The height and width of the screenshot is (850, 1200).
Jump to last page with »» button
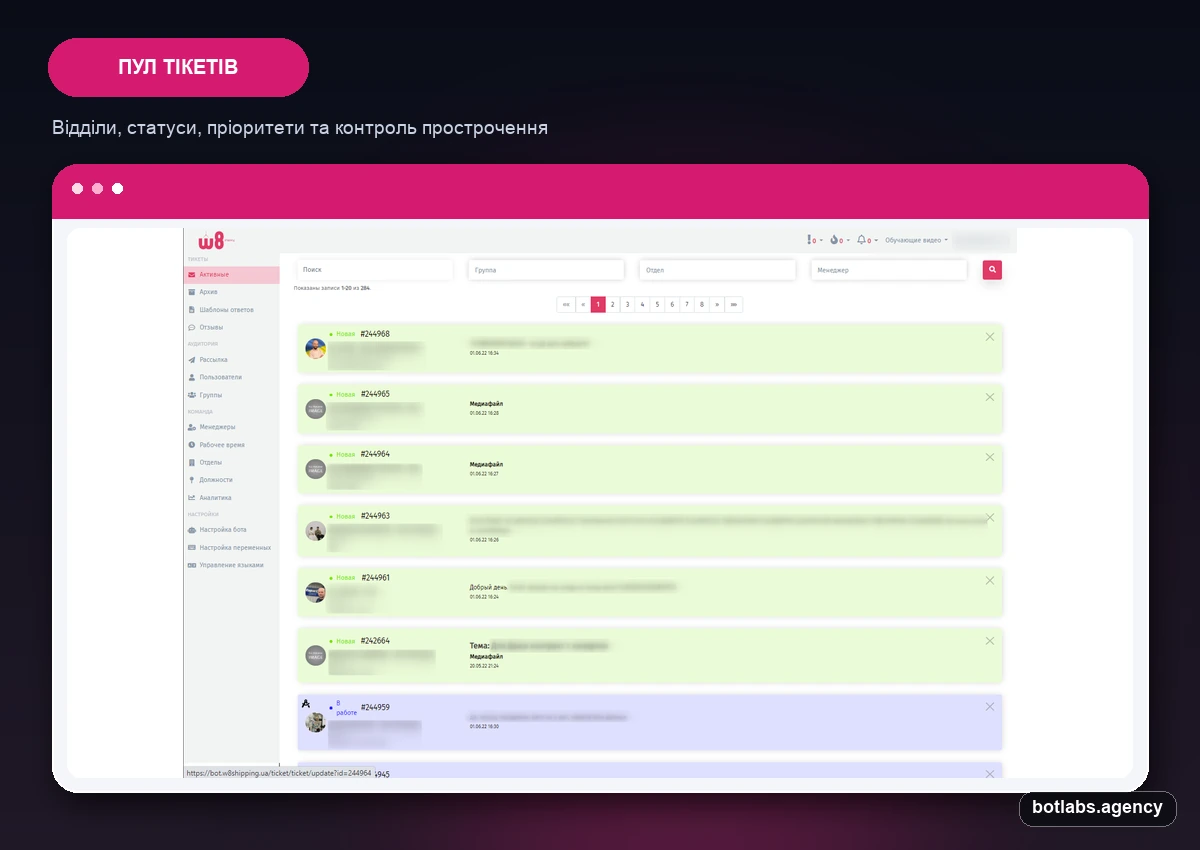(734, 305)
